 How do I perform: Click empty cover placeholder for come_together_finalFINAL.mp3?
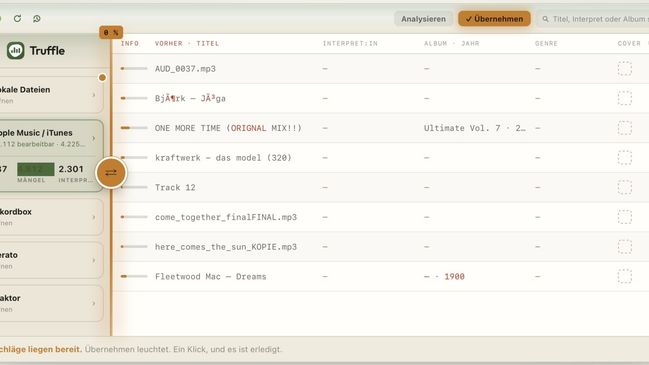(x=625, y=217)
